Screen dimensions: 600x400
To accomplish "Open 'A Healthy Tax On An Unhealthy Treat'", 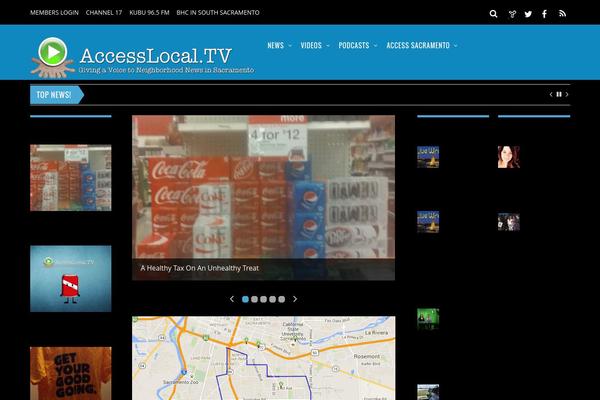I will [199, 268].
